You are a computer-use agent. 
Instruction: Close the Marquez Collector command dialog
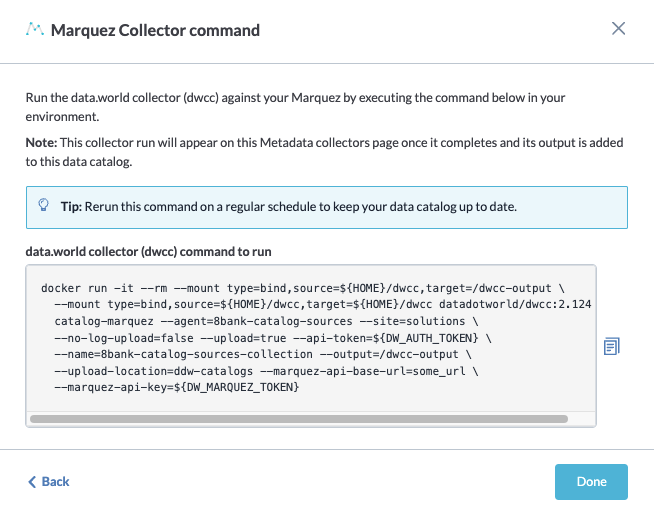(618, 29)
